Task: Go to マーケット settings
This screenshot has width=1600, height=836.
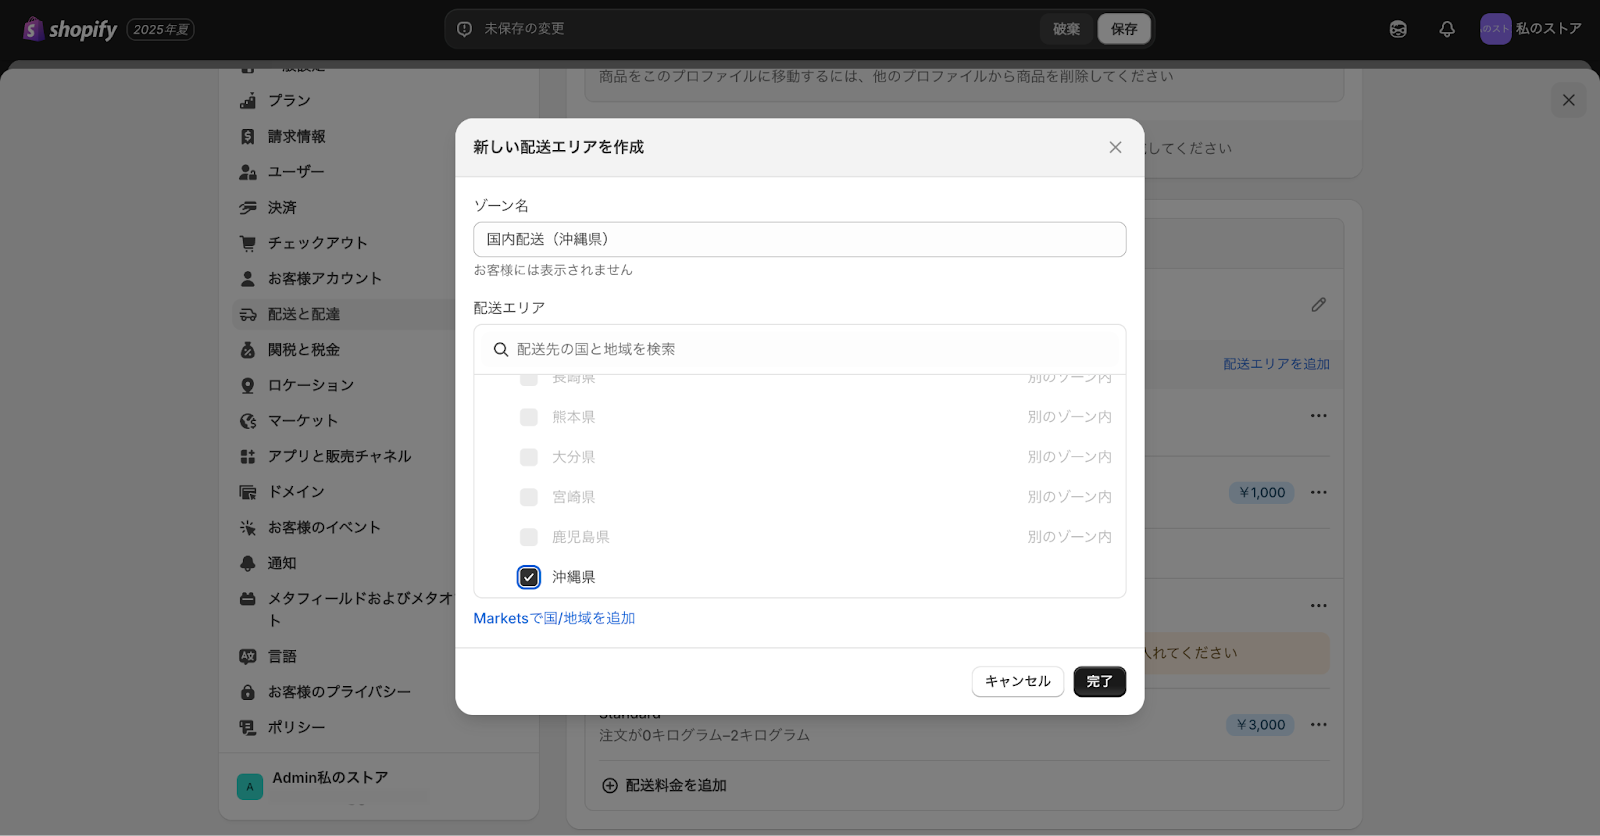Action: [303, 421]
